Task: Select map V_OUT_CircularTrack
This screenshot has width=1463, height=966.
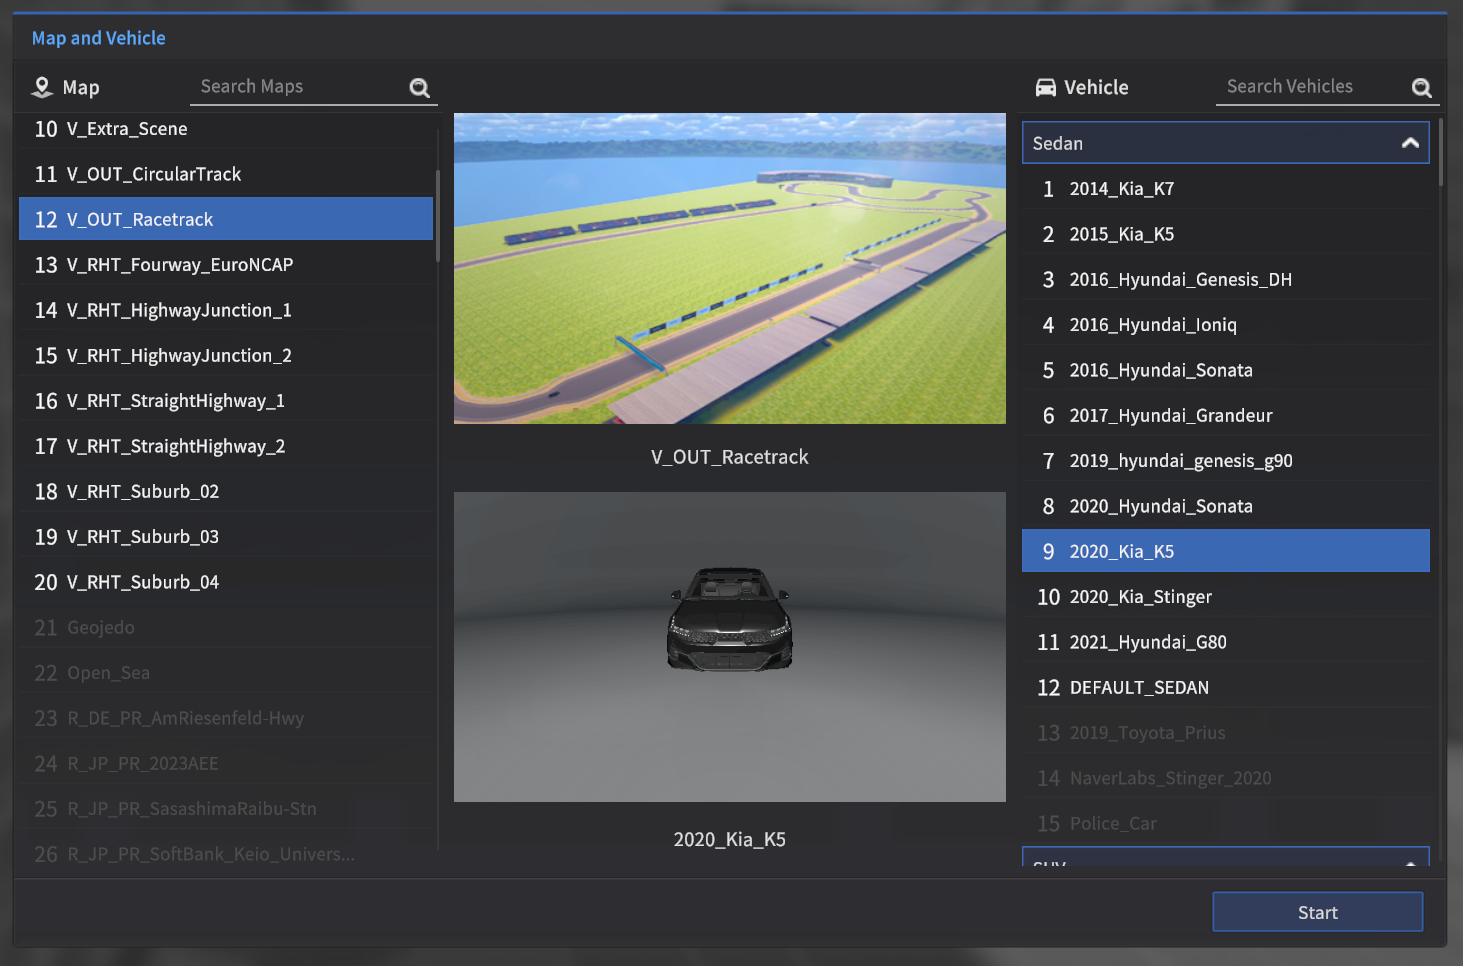Action: click(226, 174)
